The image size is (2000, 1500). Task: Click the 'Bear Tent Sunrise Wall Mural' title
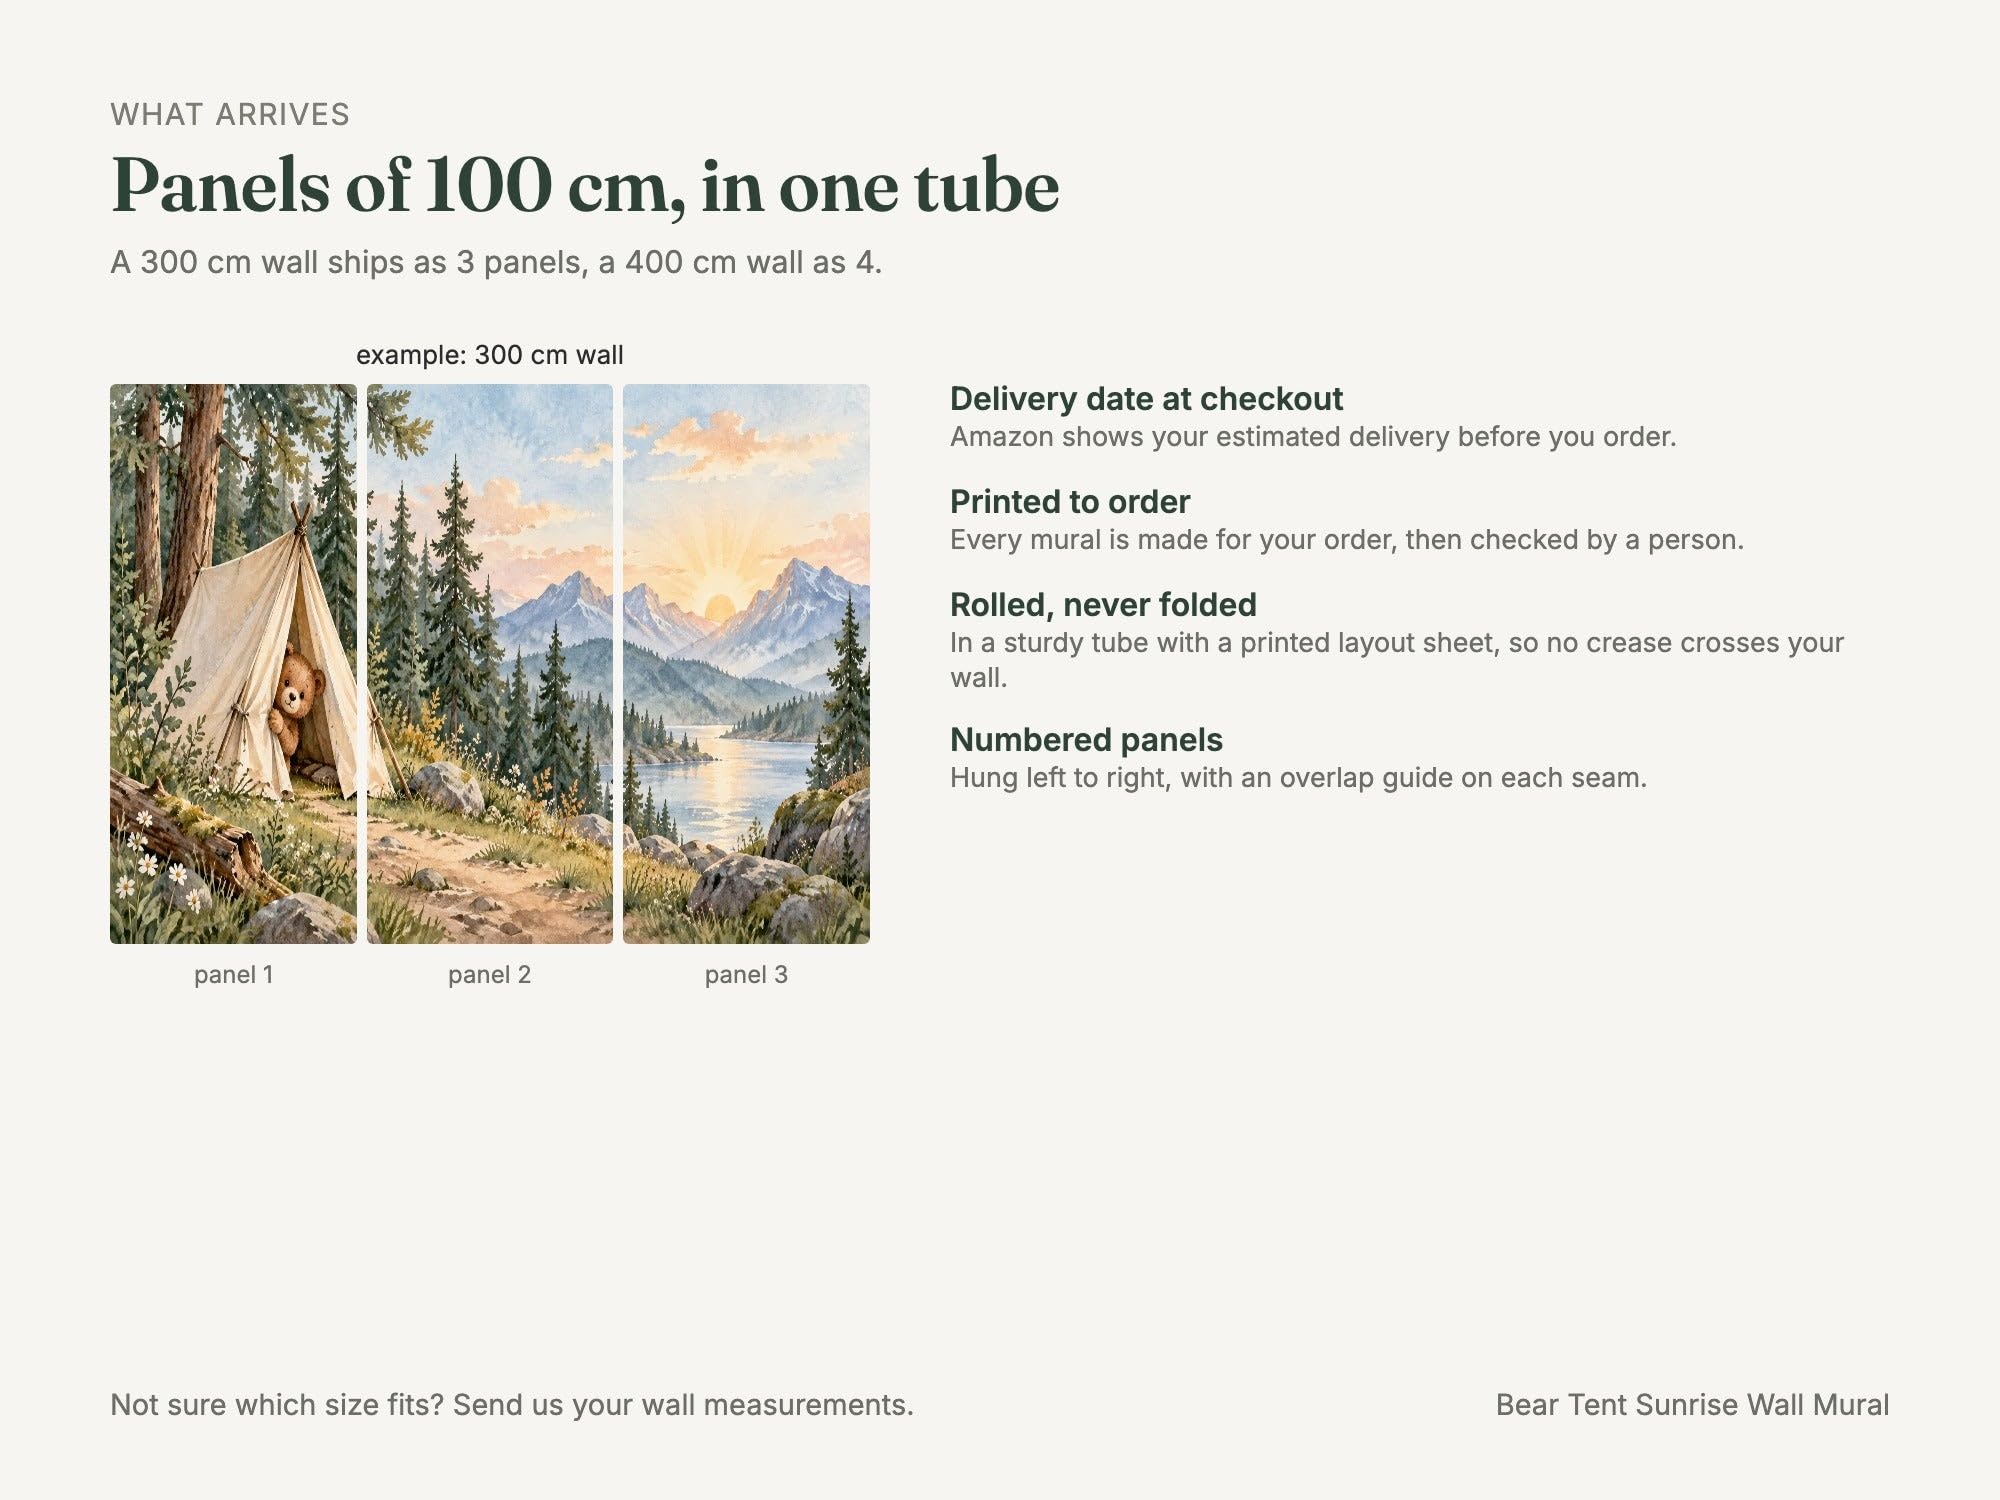[x=1692, y=1405]
